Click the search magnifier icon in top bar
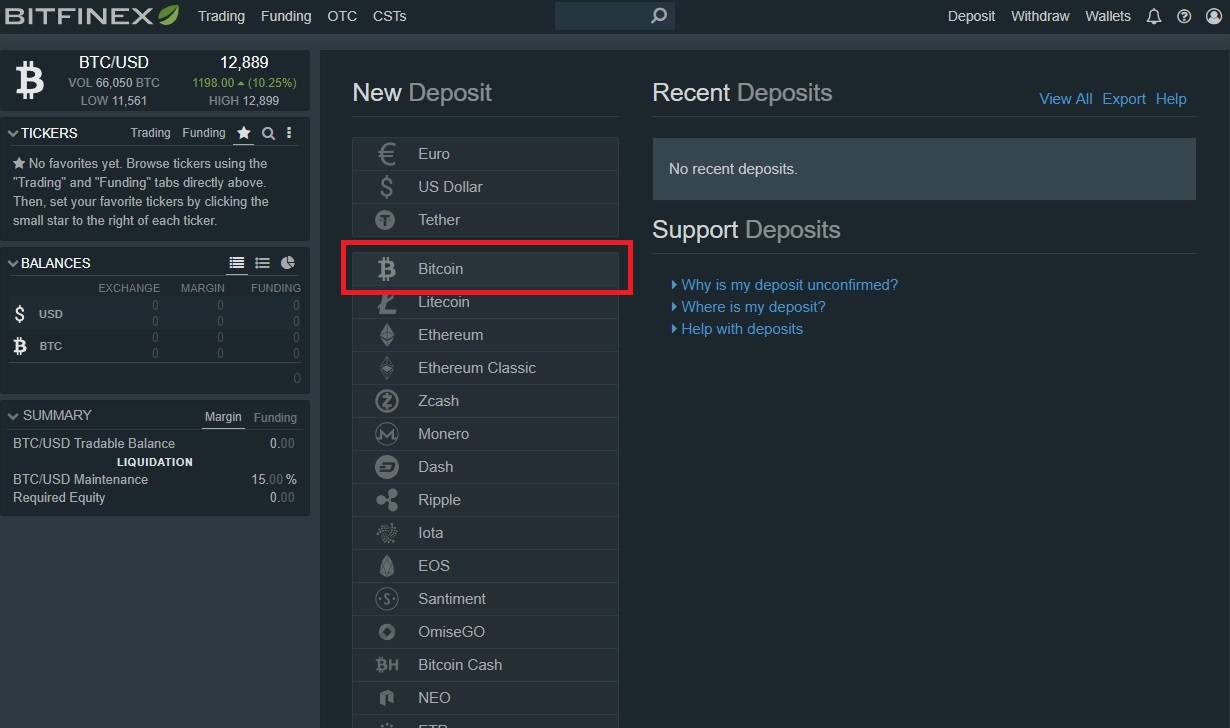 [658, 16]
